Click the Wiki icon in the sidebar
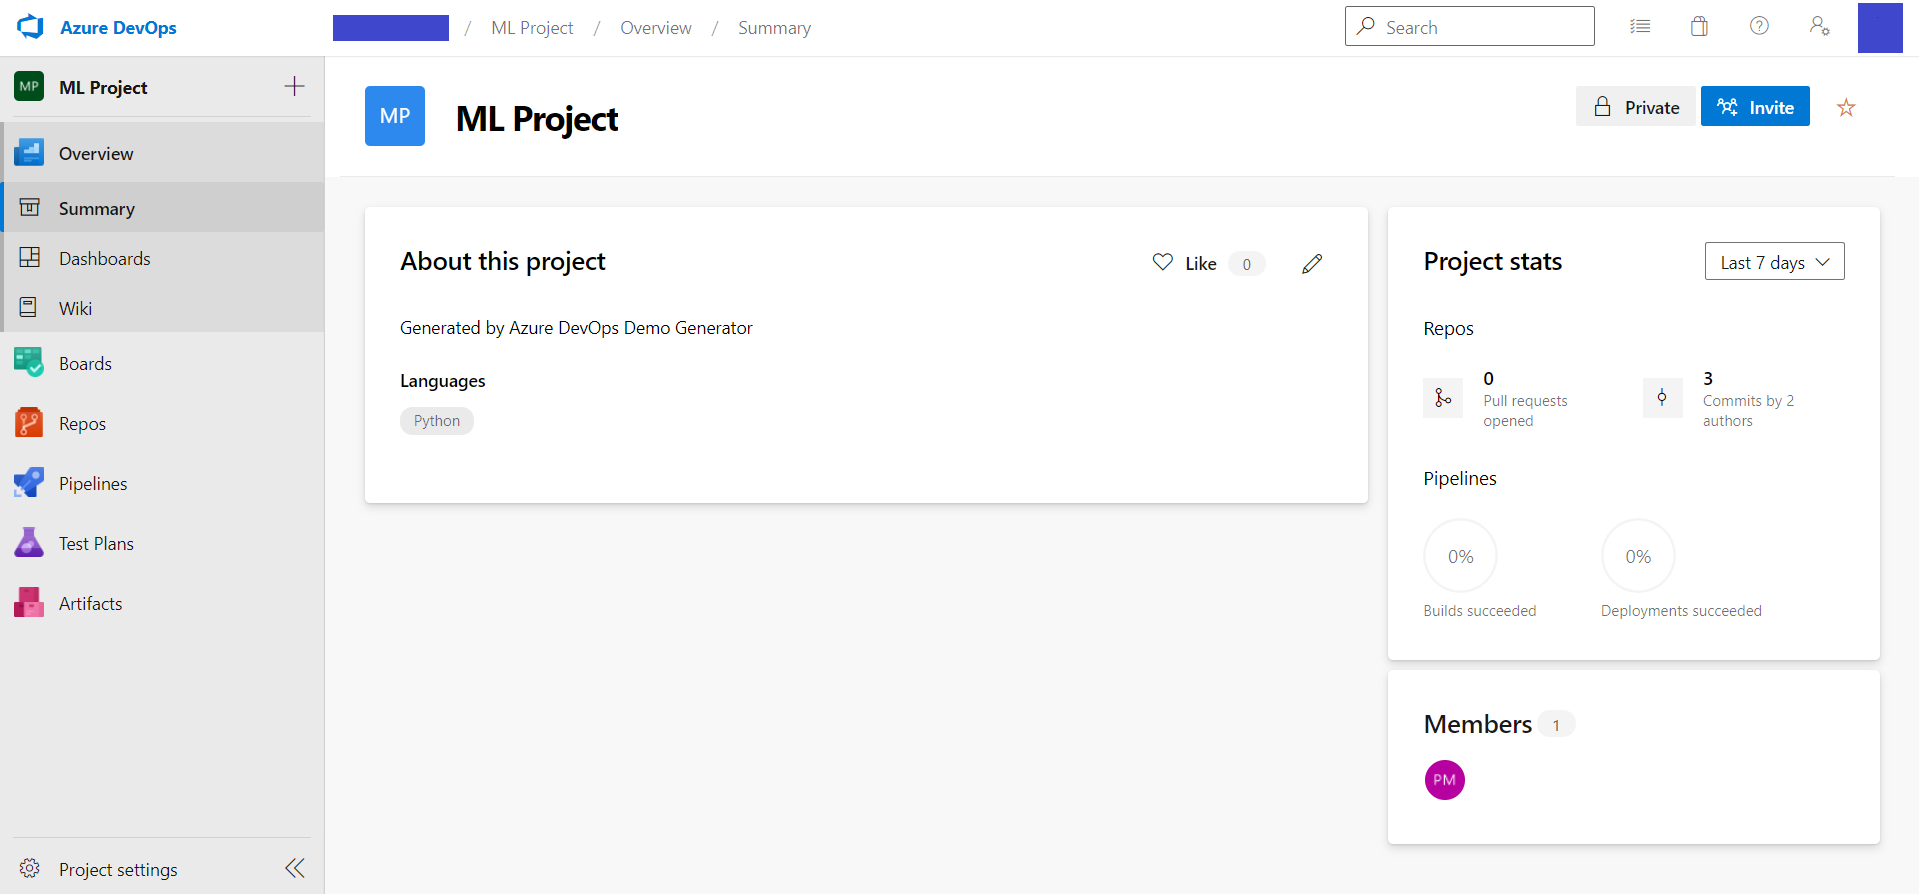This screenshot has width=1919, height=894. click(x=29, y=307)
